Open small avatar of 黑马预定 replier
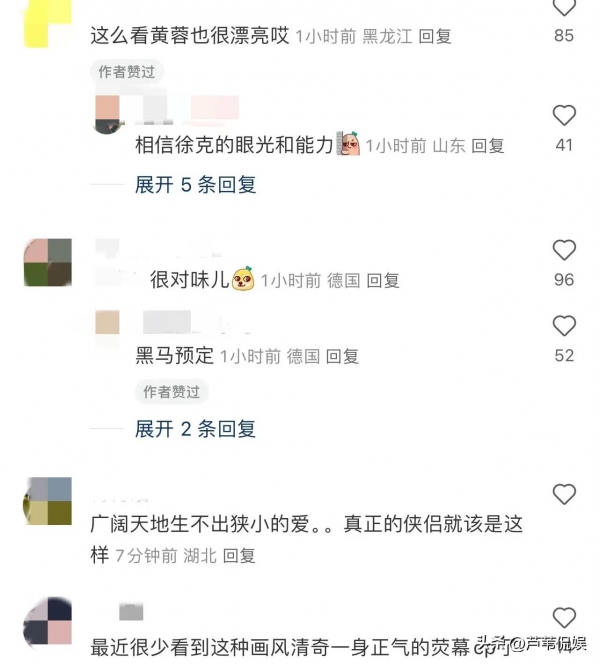The width and height of the screenshot is (600, 664). 107,324
